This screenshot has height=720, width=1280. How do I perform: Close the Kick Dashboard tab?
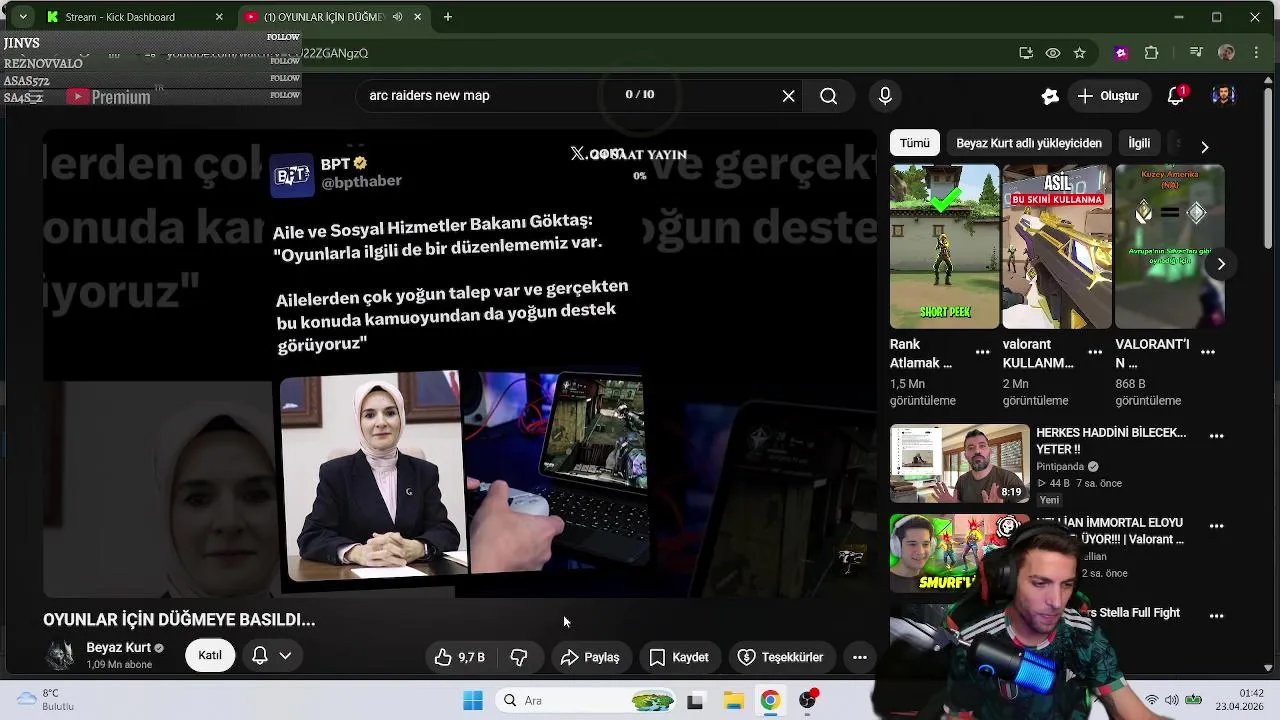(x=219, y=17)
